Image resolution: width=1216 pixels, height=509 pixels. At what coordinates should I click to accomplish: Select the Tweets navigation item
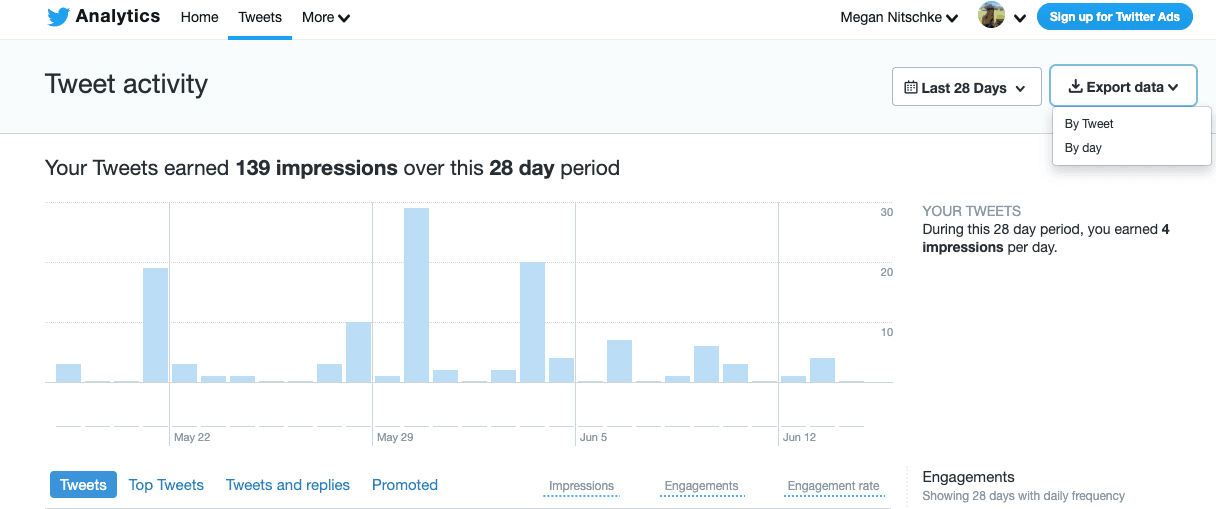pyautogui.click(x=260, y=17)
